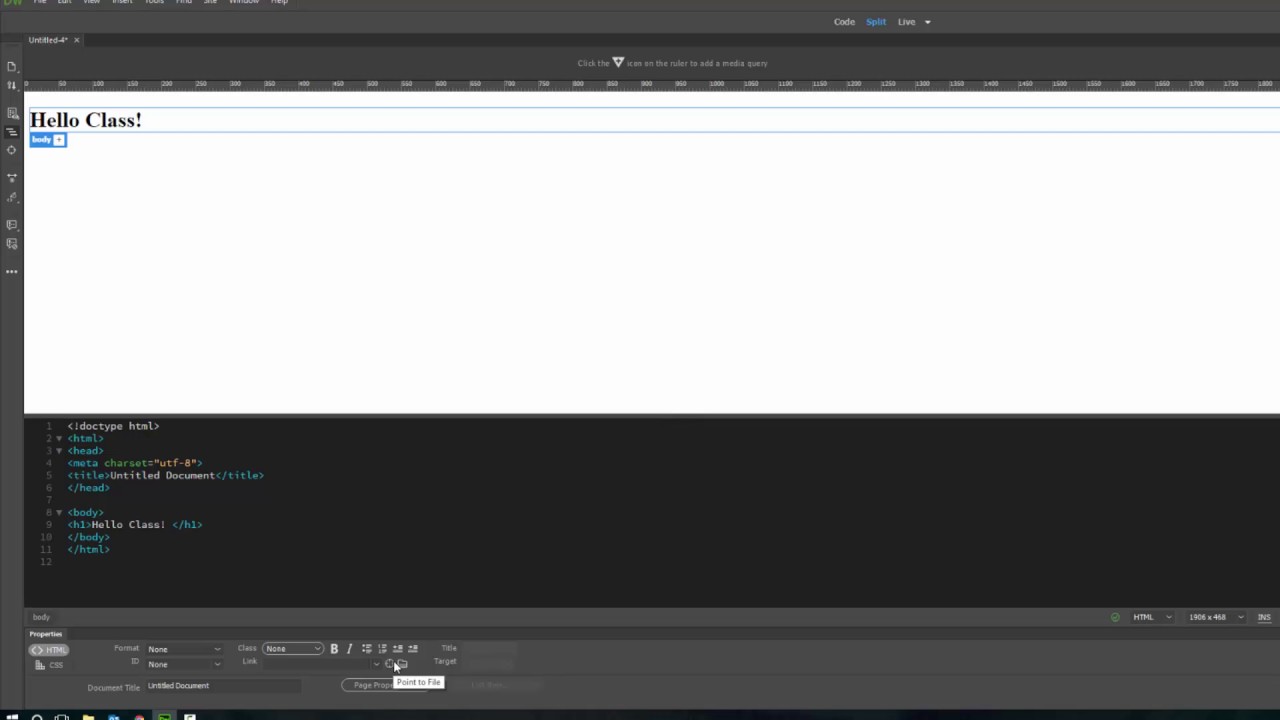Open Windows Start menu
1280x720 pixels.
pyautogui.click(x=12, y=716)
